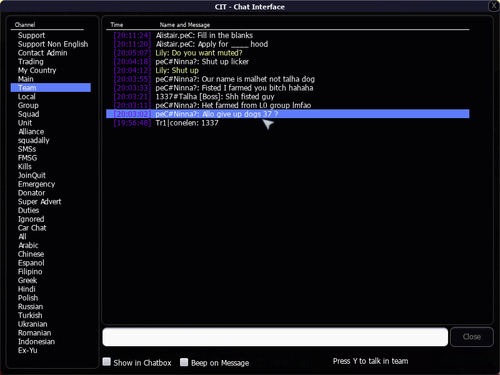Screen dimensions: 500x375
Task: Toggle the Beep on Message checkbox
Action: coord(184,362)
